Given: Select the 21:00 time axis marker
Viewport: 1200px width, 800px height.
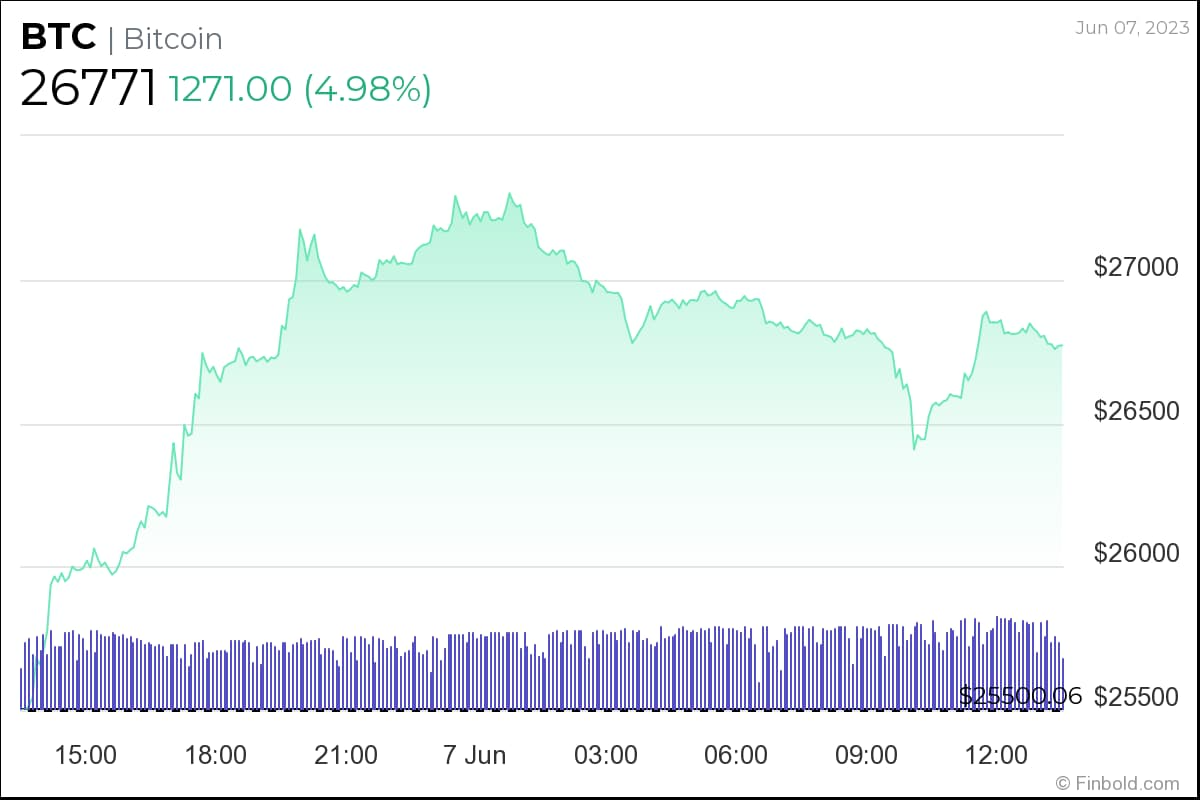Looking at the screenshot, I should click(346, 754).
